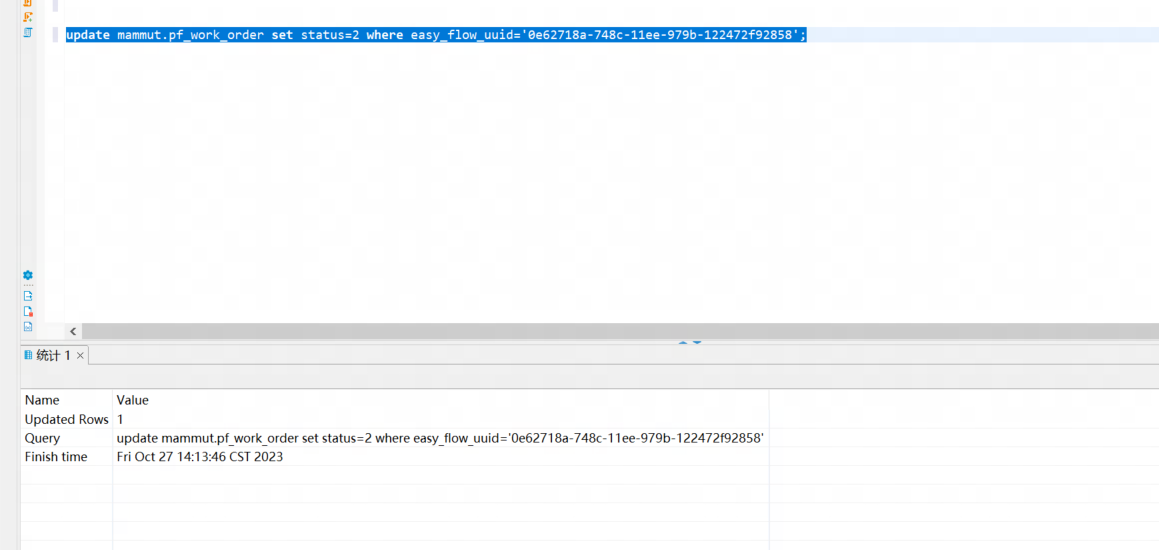Click the Value column header
The width and height of the screenshot is (1159, 550).
[x=133, y=400]
